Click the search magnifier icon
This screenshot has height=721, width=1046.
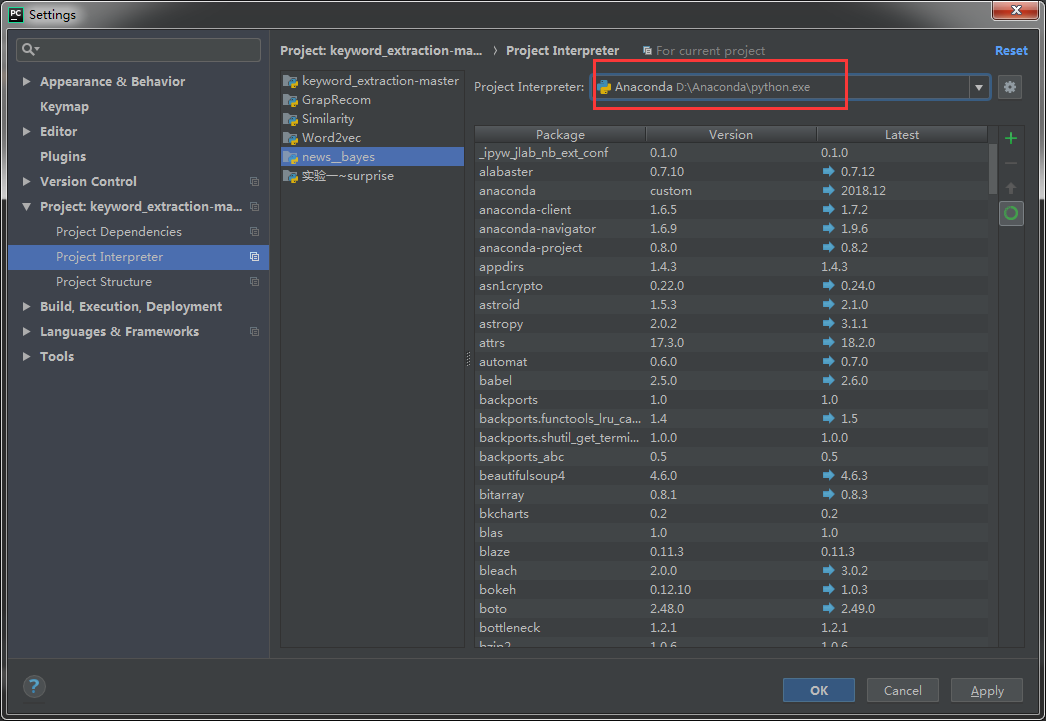[x=30, y=49]
